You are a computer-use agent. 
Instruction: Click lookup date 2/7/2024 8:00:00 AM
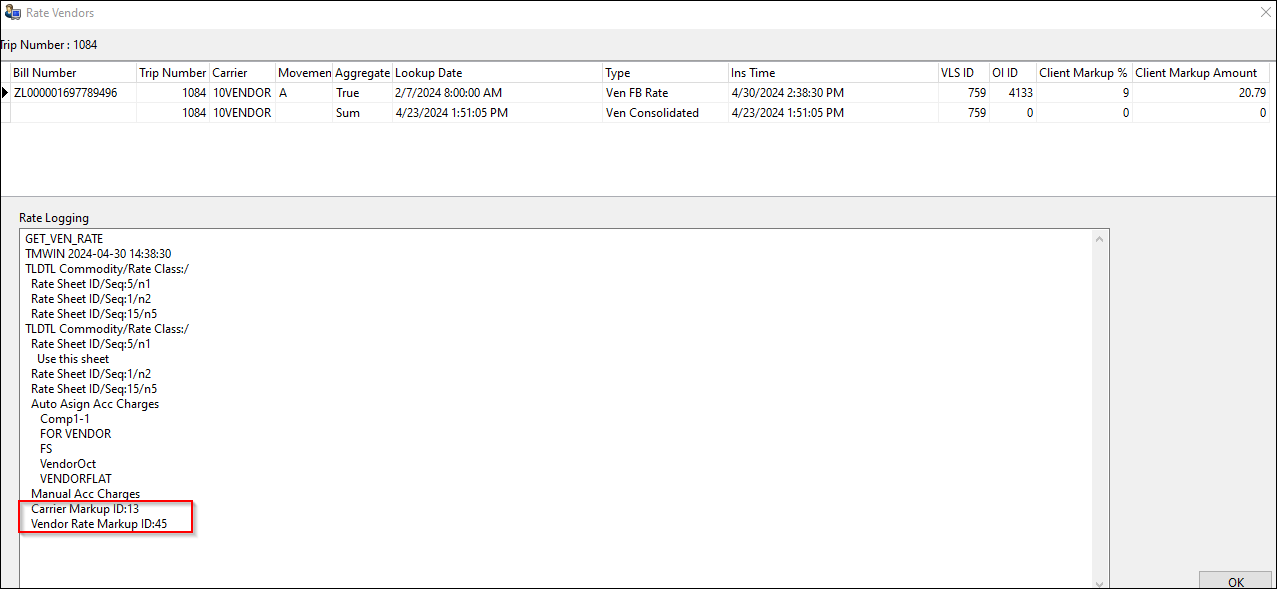pyautogui.click(x=497, y=93)
